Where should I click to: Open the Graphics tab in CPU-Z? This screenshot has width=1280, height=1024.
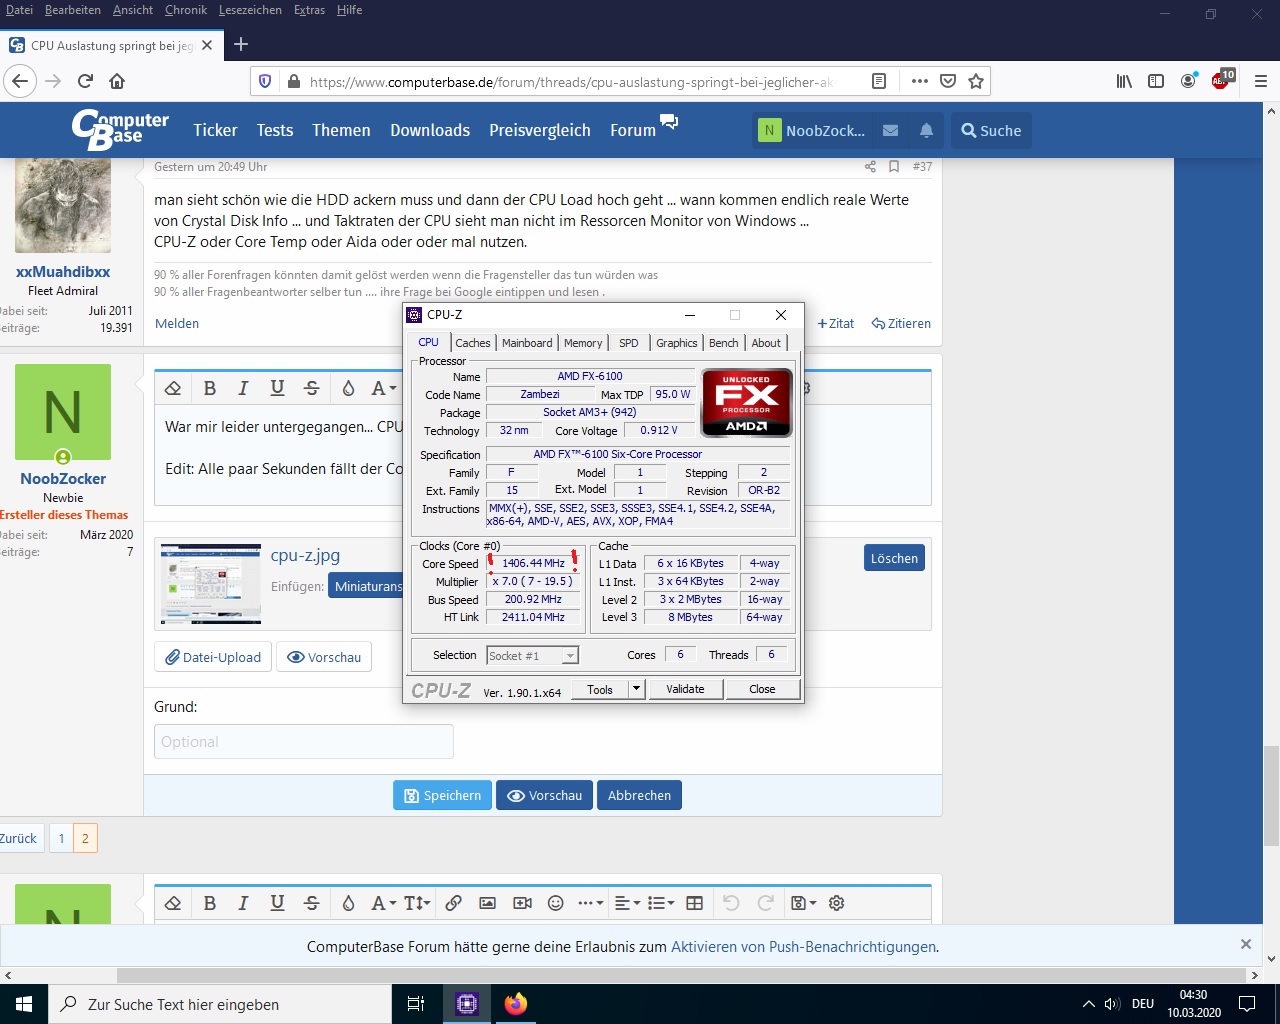pos(677,342)
